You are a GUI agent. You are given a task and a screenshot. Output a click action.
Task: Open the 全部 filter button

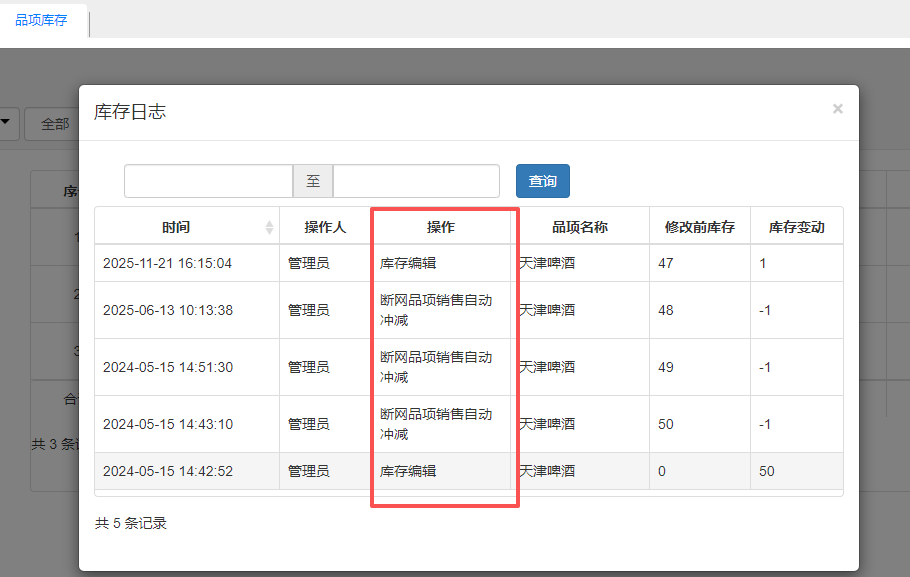coord(55,124)
